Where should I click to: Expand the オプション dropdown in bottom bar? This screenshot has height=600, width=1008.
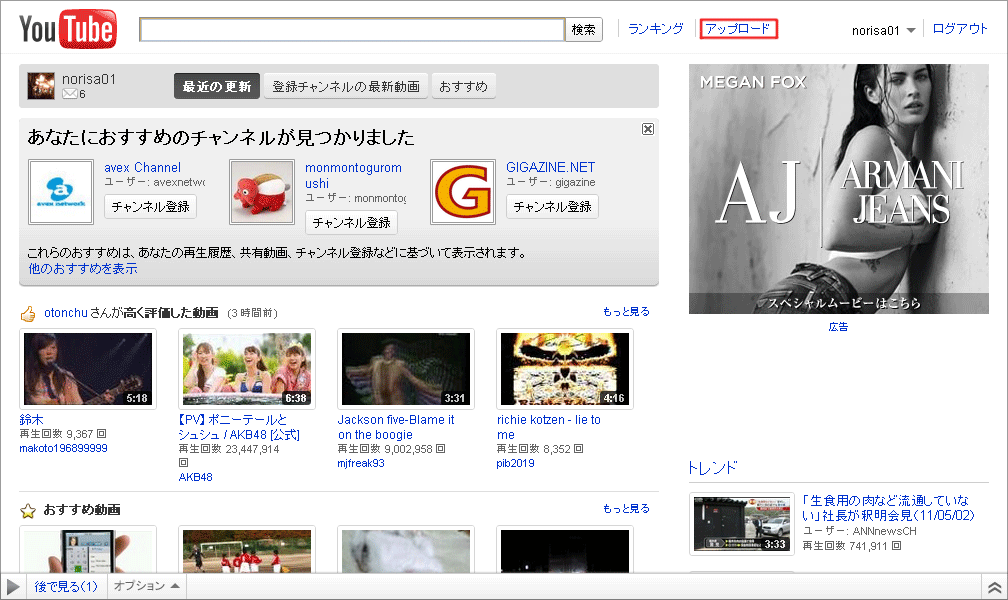click(147, 586)
